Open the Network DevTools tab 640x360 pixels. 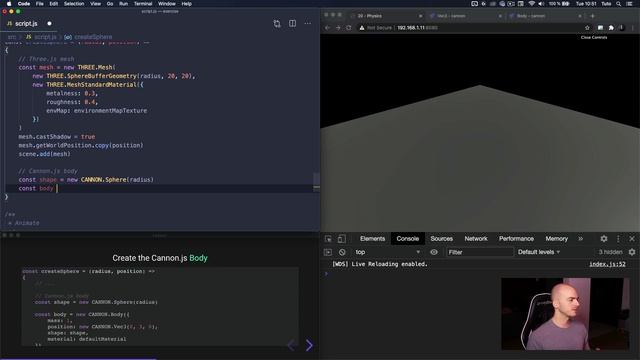(476, 239)
